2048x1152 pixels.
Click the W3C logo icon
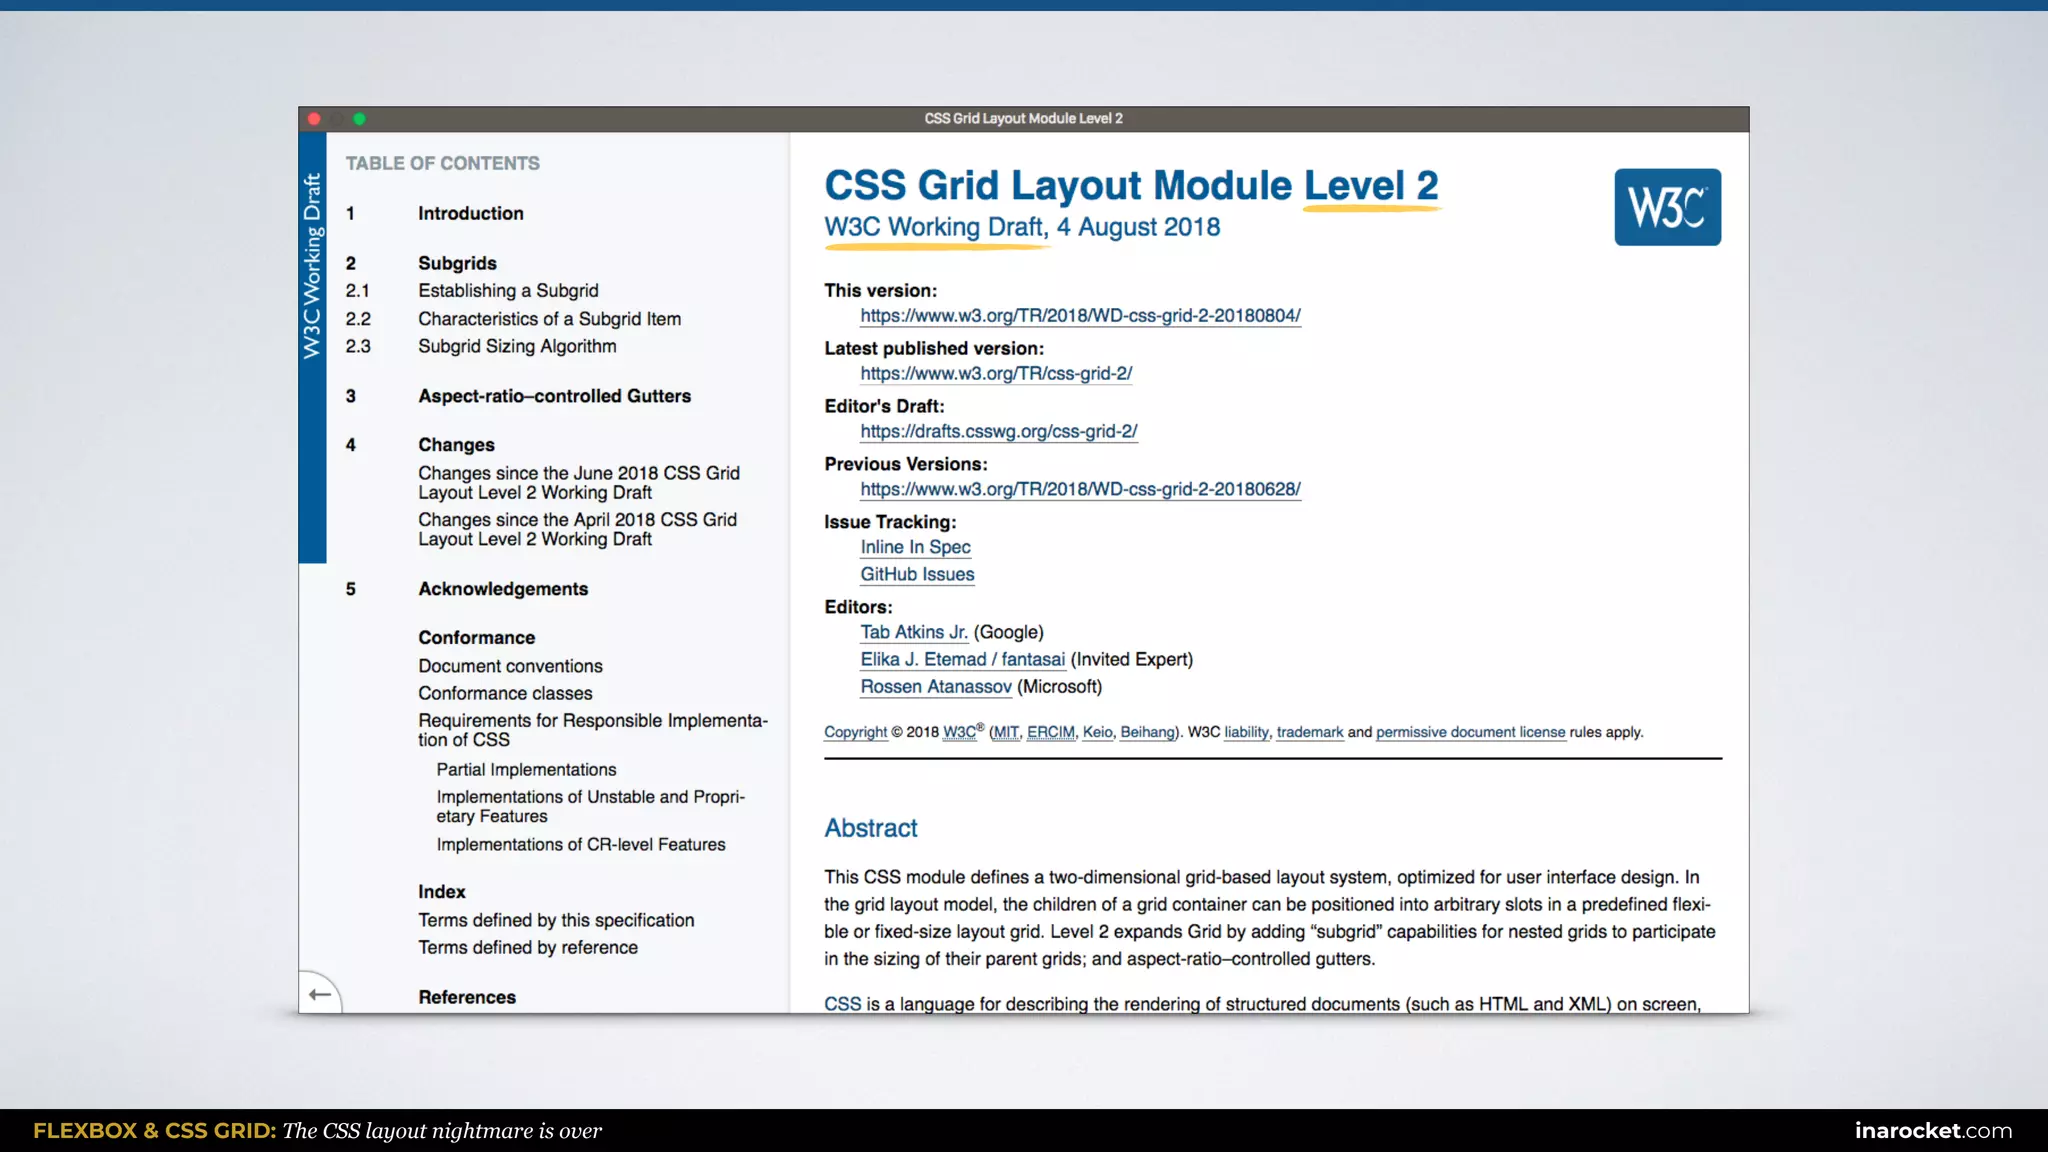(1667, 207)
